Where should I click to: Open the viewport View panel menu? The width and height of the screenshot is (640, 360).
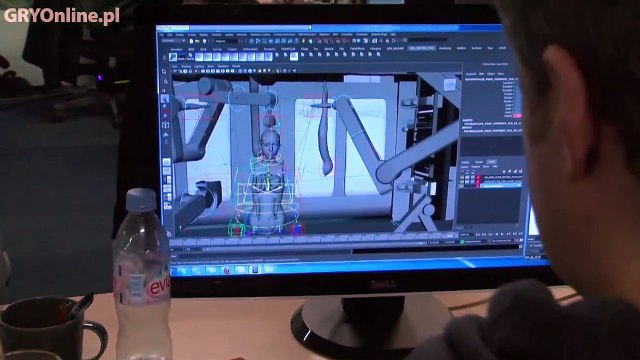coord(175,67)
